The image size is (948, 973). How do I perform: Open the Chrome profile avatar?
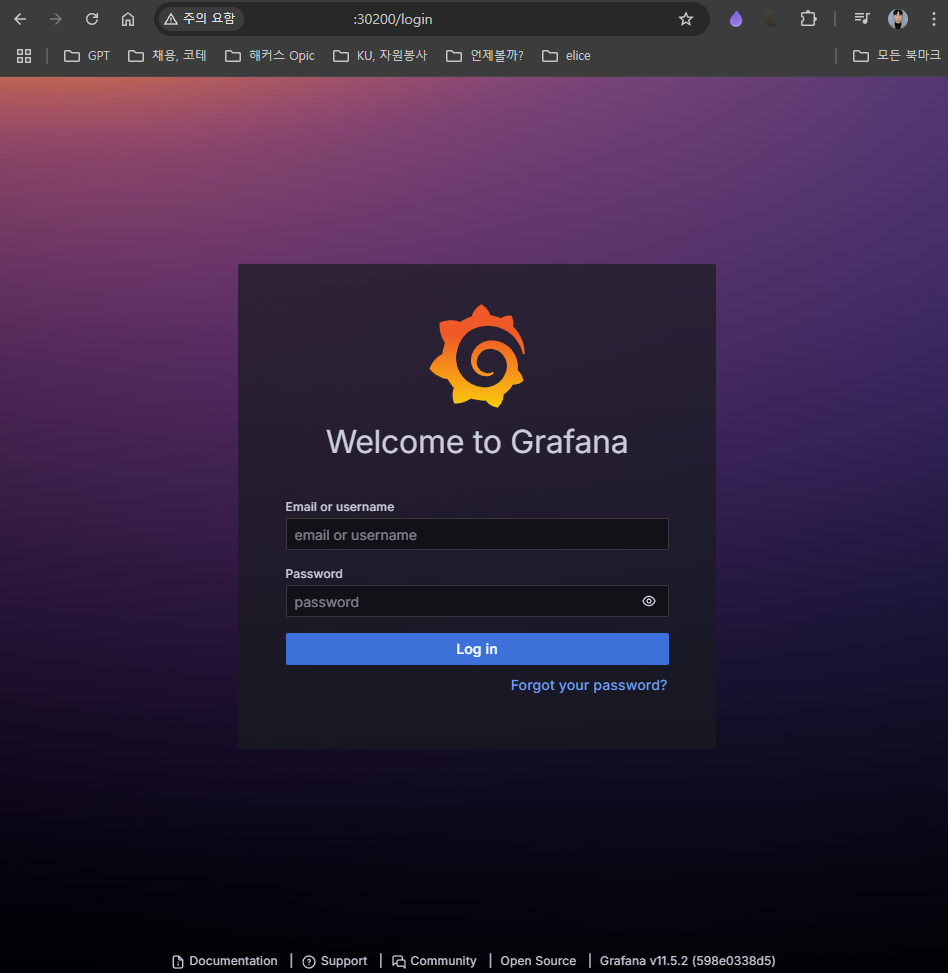[x=898, y=19]
